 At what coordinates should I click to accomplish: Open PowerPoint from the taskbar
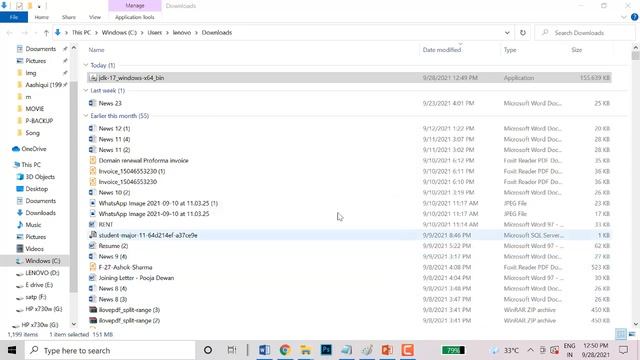click(x=387, y=350)
